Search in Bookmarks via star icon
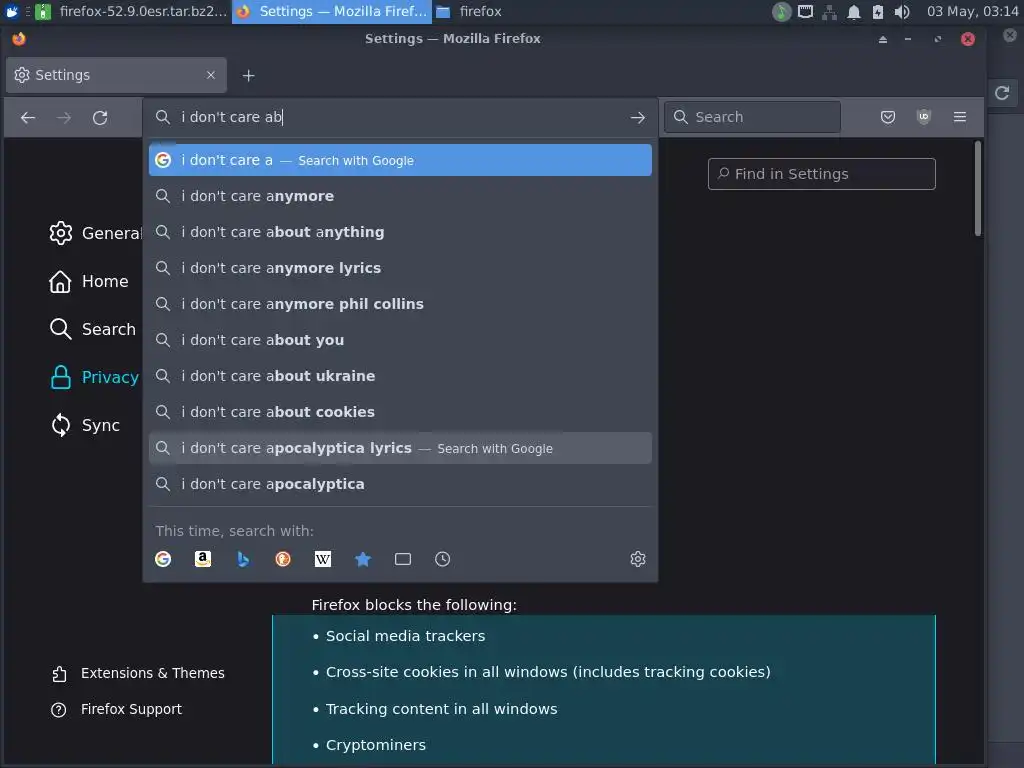Viewport: 1024px width, 768px height. 363,559
